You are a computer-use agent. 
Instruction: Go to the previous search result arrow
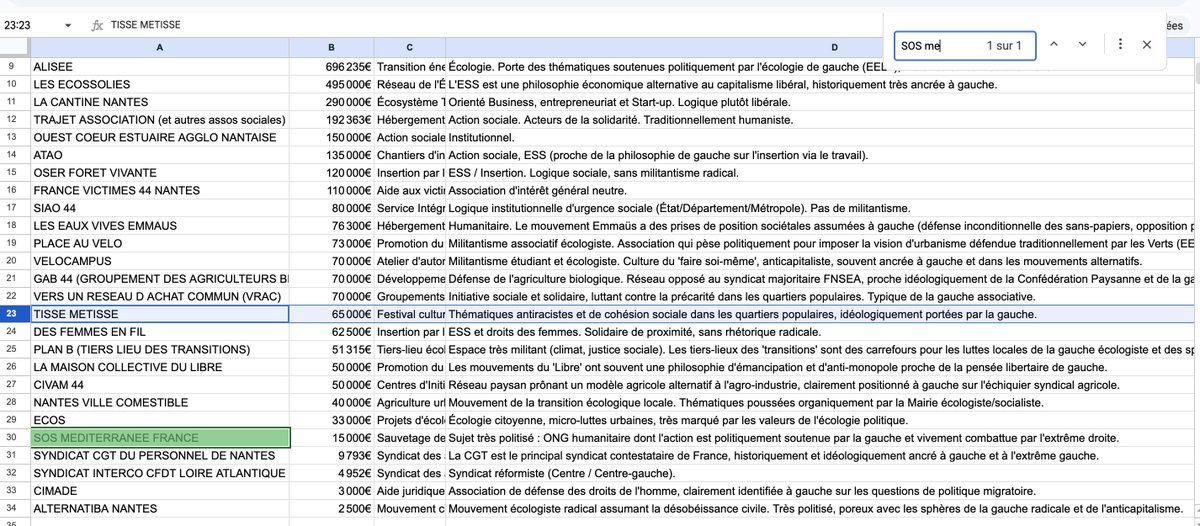pos(1056,44)
